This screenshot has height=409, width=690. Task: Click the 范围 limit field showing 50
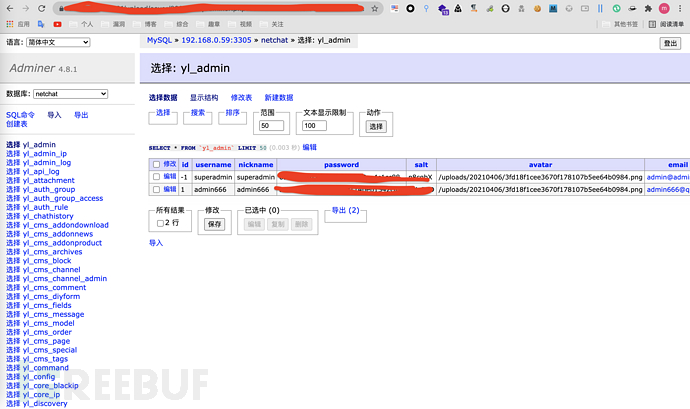pos(271,125)
